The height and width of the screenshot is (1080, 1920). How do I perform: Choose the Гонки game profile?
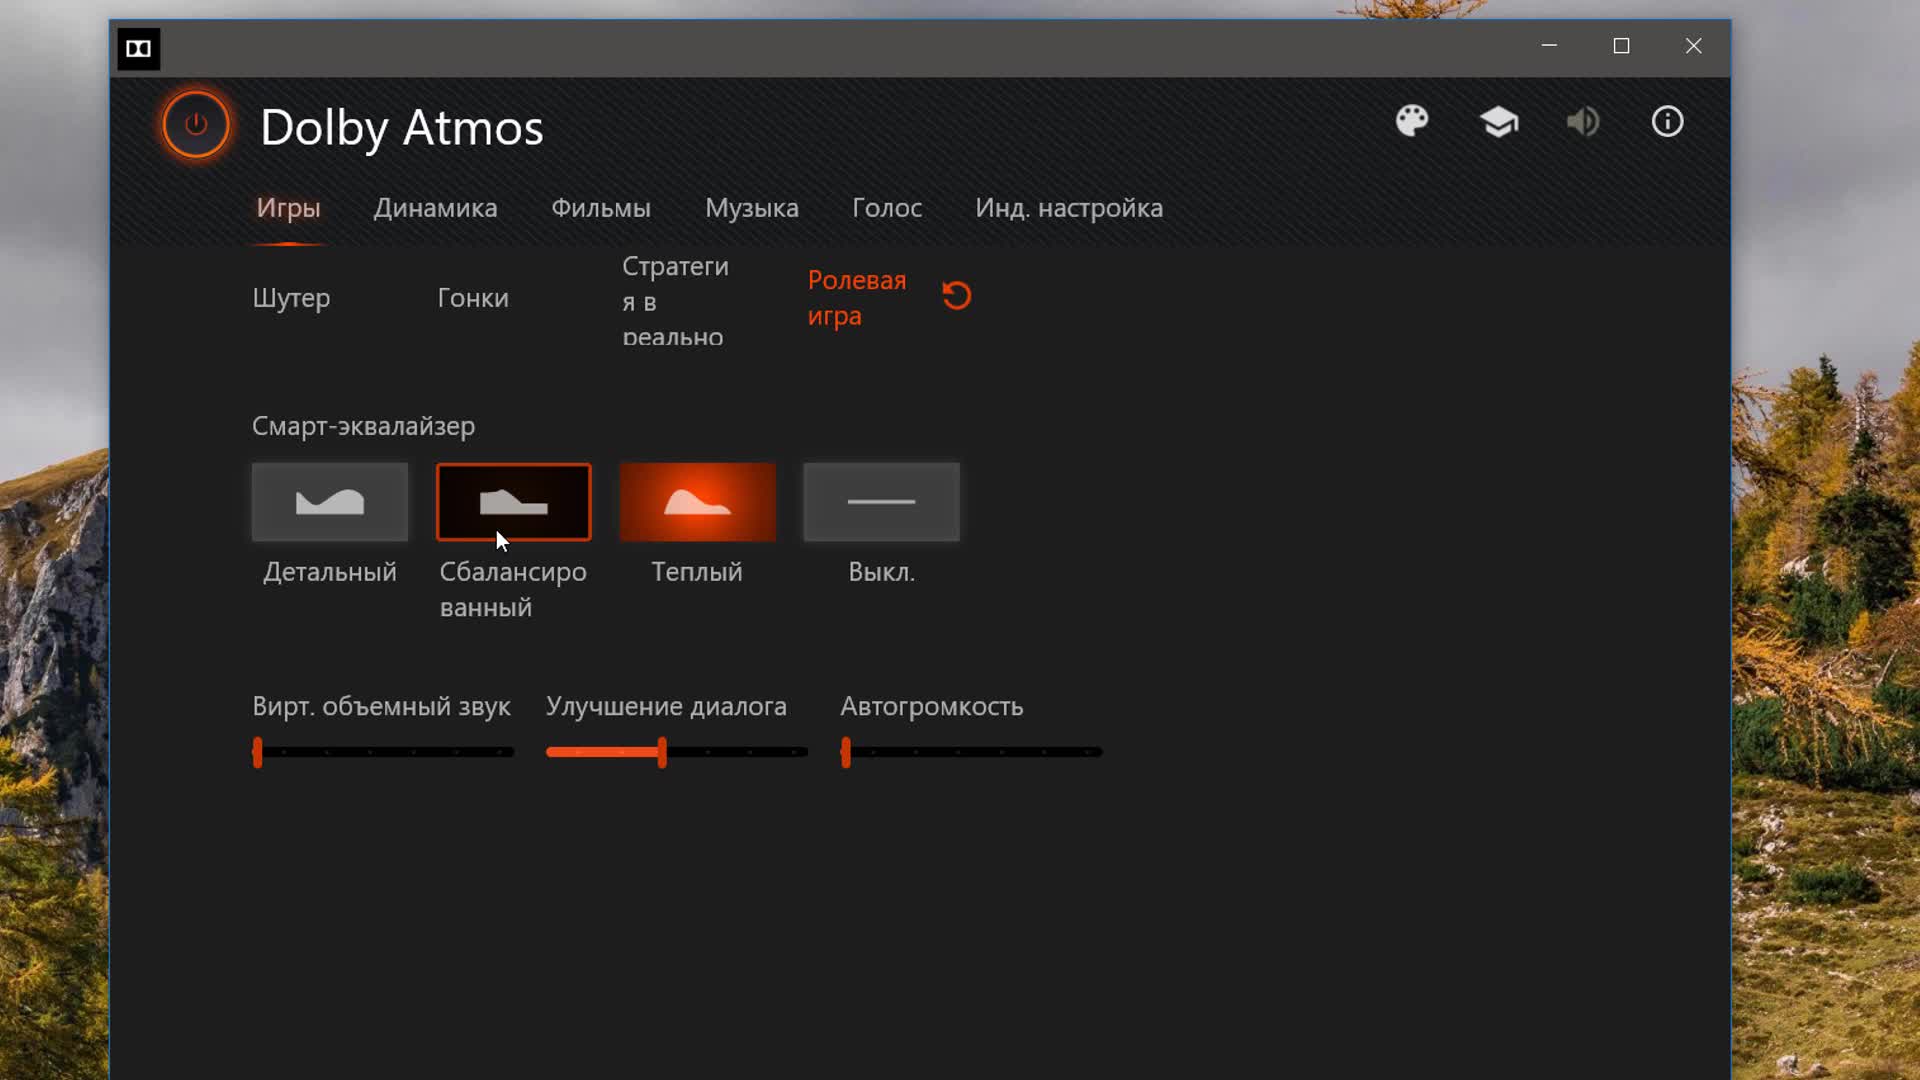[x=473, y=298]
